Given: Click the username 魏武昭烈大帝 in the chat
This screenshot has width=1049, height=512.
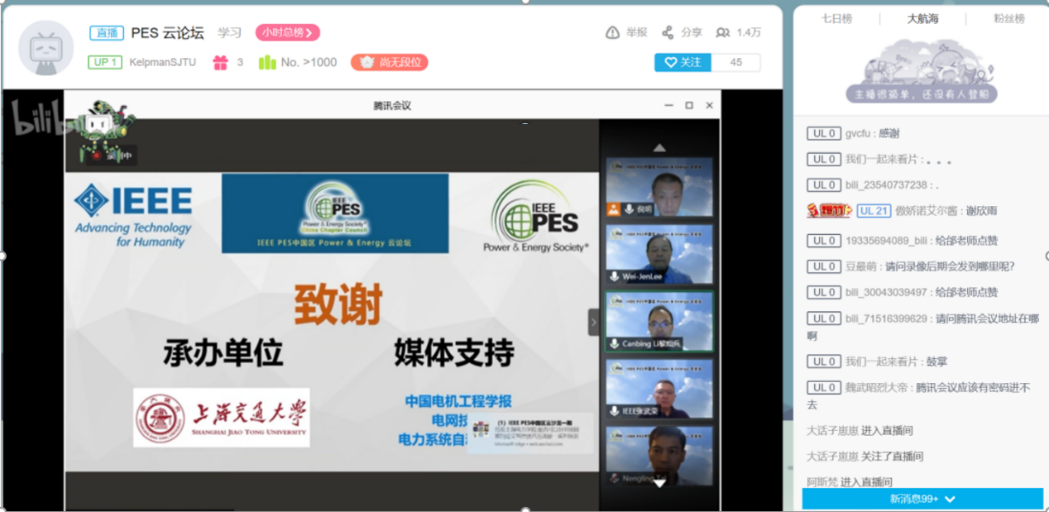Looking at the screenshot, I should (x=878, y=388).
